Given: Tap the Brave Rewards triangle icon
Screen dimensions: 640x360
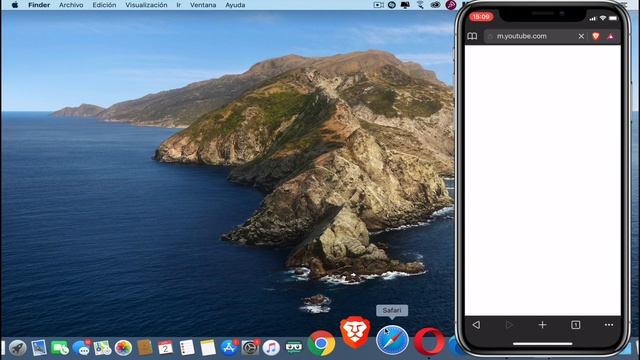Looking at the screenshot, I should [611, 36].
